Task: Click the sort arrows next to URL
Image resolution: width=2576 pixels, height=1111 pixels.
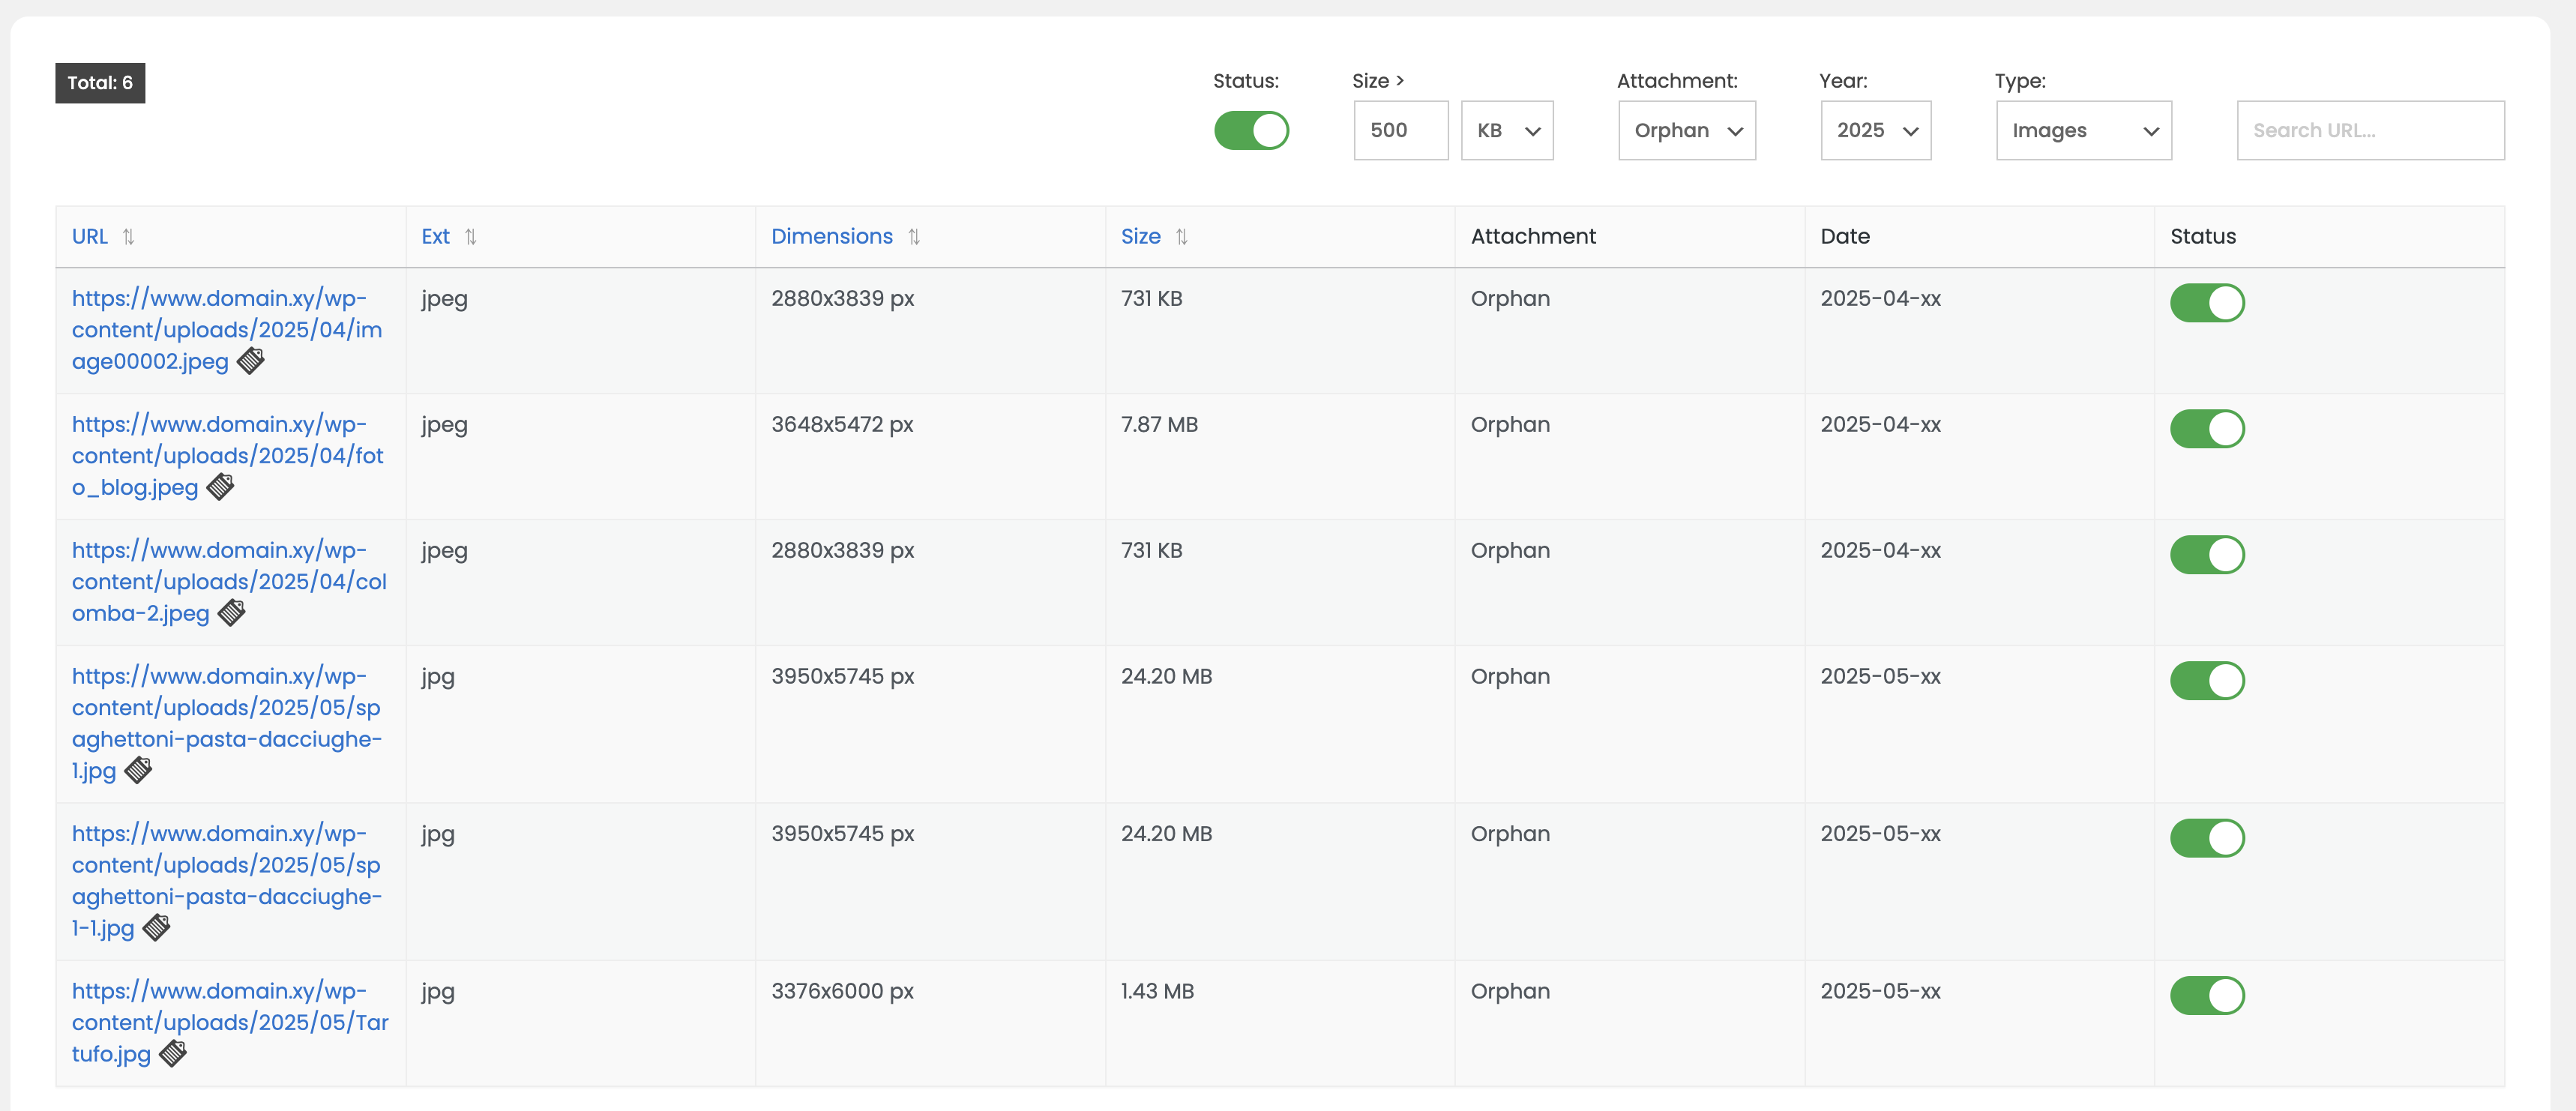Action: [128, 237]
